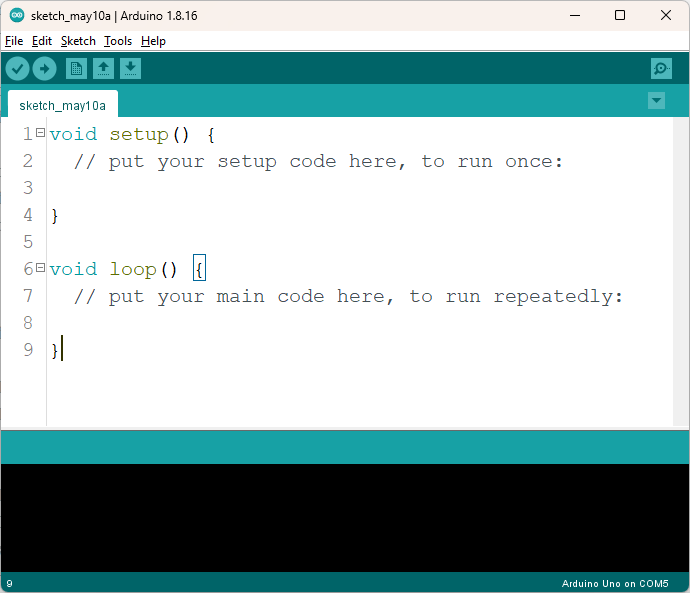Open the Help menu
This screenshot has height=593, width=690.
tap(153, 41)
